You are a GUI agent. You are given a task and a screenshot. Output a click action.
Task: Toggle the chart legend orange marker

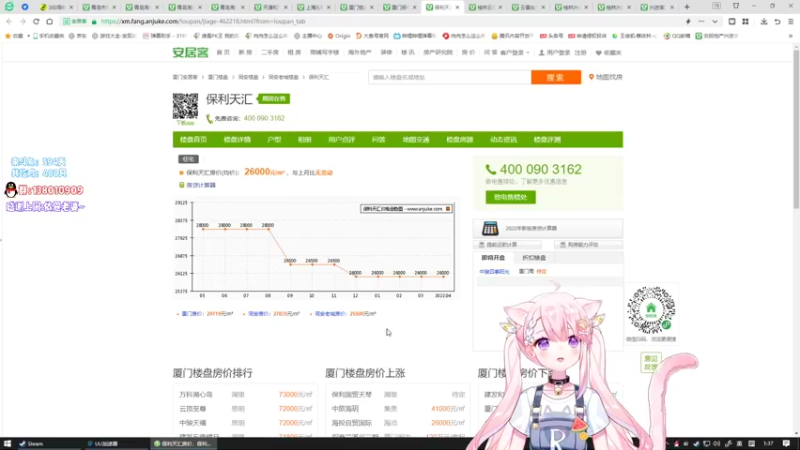448,209
